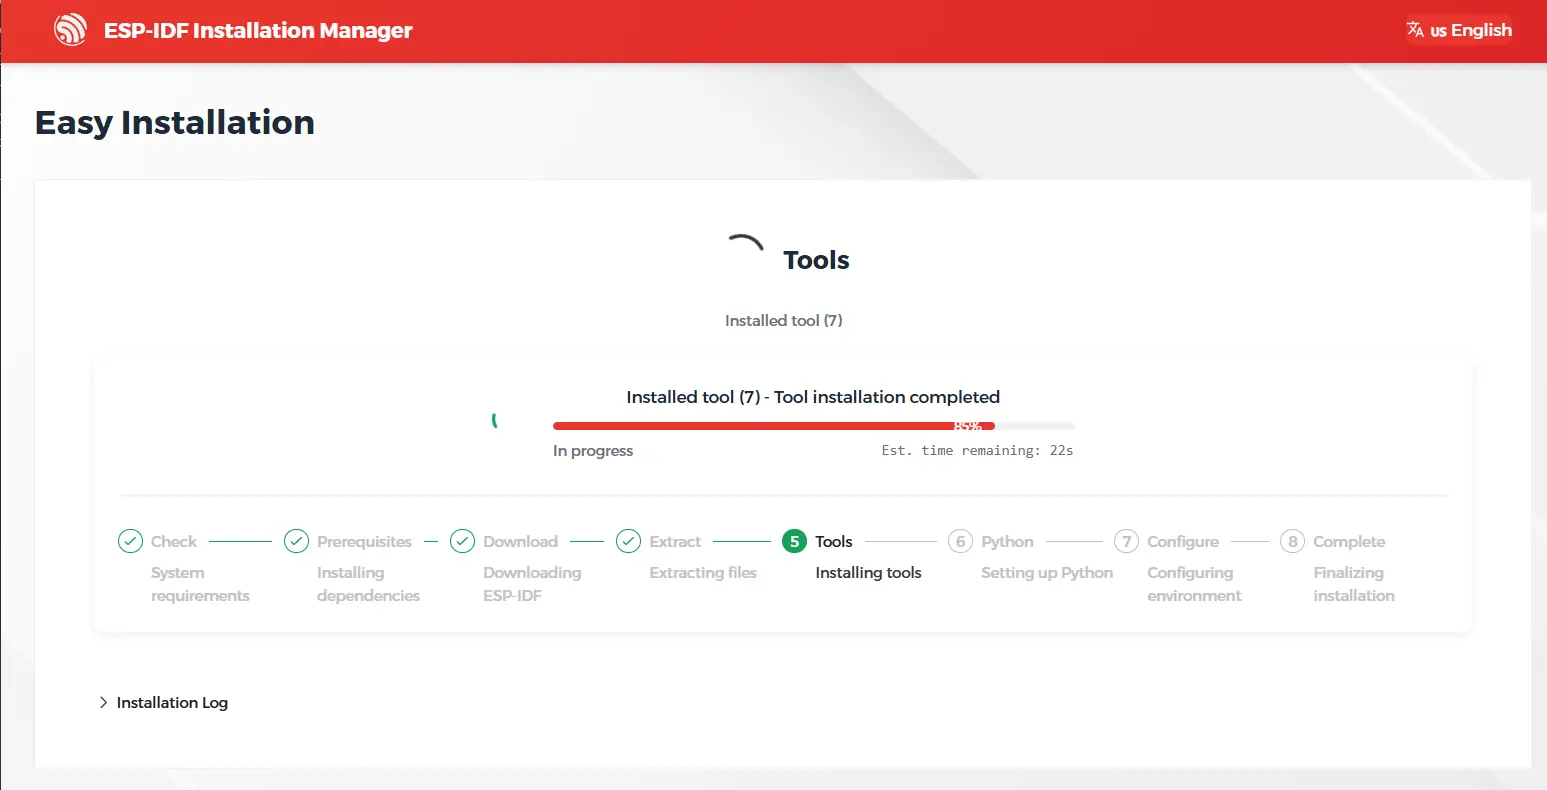Click the Check step checkmark icon
1547x790 pixels.
tap(130, 541)
